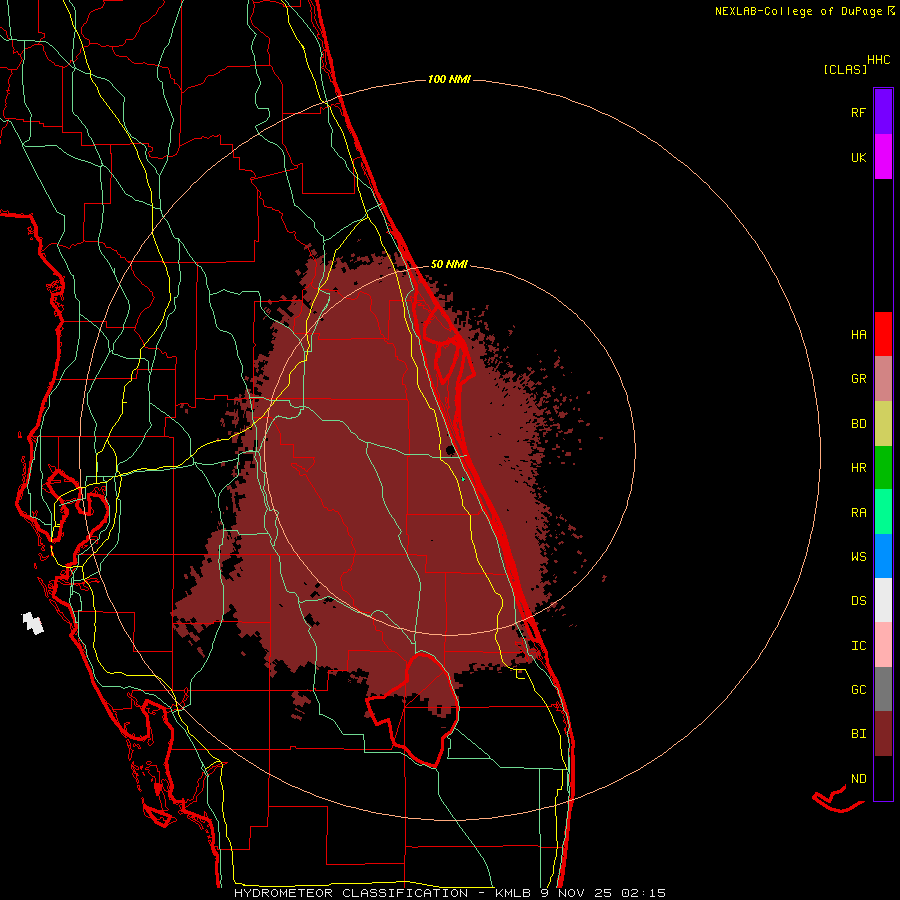Click the DS white legend swatch
Image resolution: width=900 pixels, height=900 pixels.
[x=883, y=600]
